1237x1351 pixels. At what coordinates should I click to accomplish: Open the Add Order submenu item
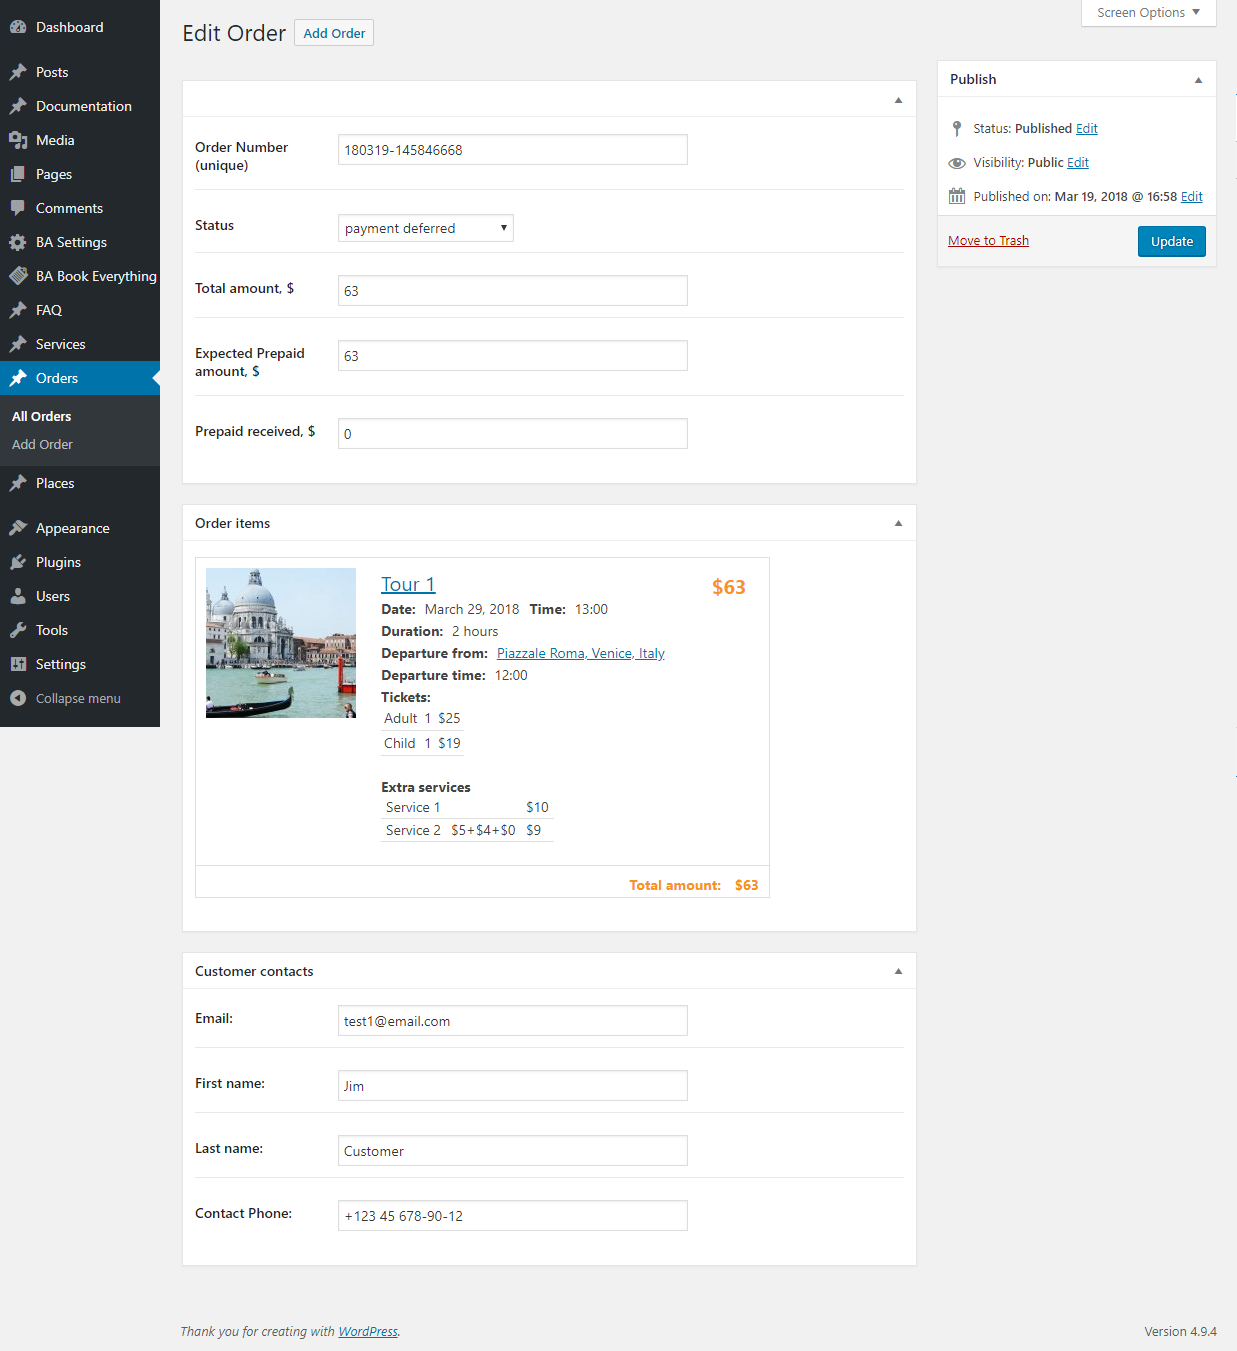coord(42,444)
